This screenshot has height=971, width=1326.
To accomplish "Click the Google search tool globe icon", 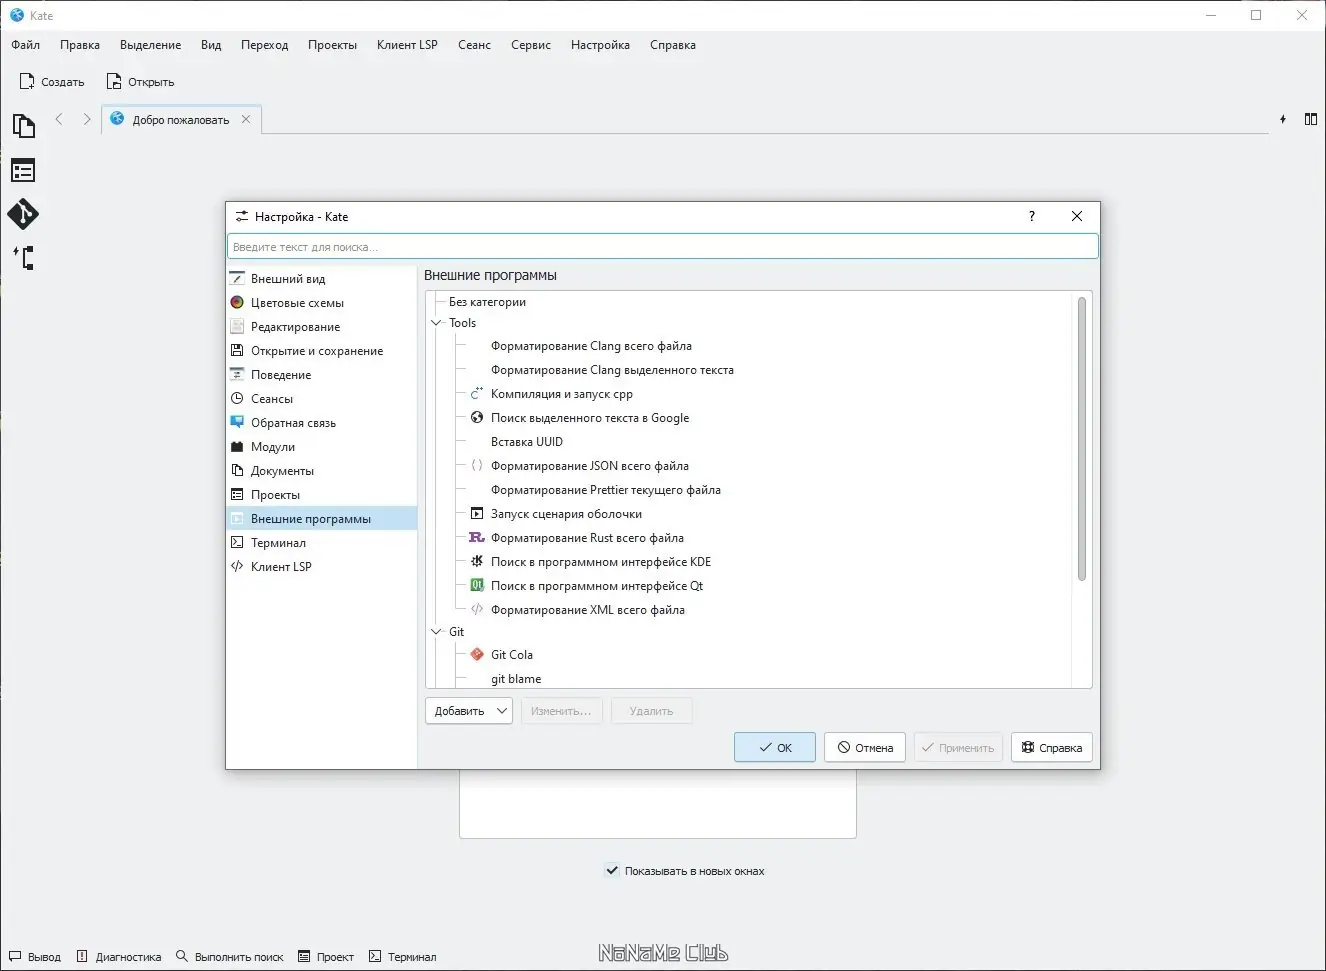I will click(477, 418).
